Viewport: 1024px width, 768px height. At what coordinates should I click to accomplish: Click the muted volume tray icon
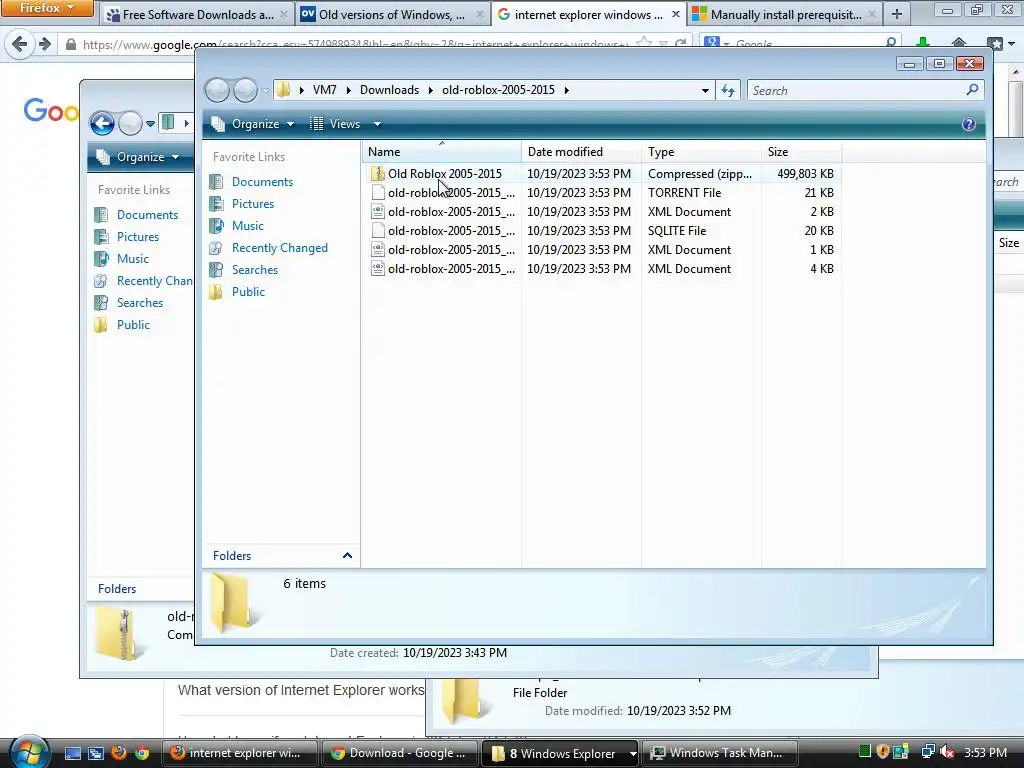pos(947,753)
